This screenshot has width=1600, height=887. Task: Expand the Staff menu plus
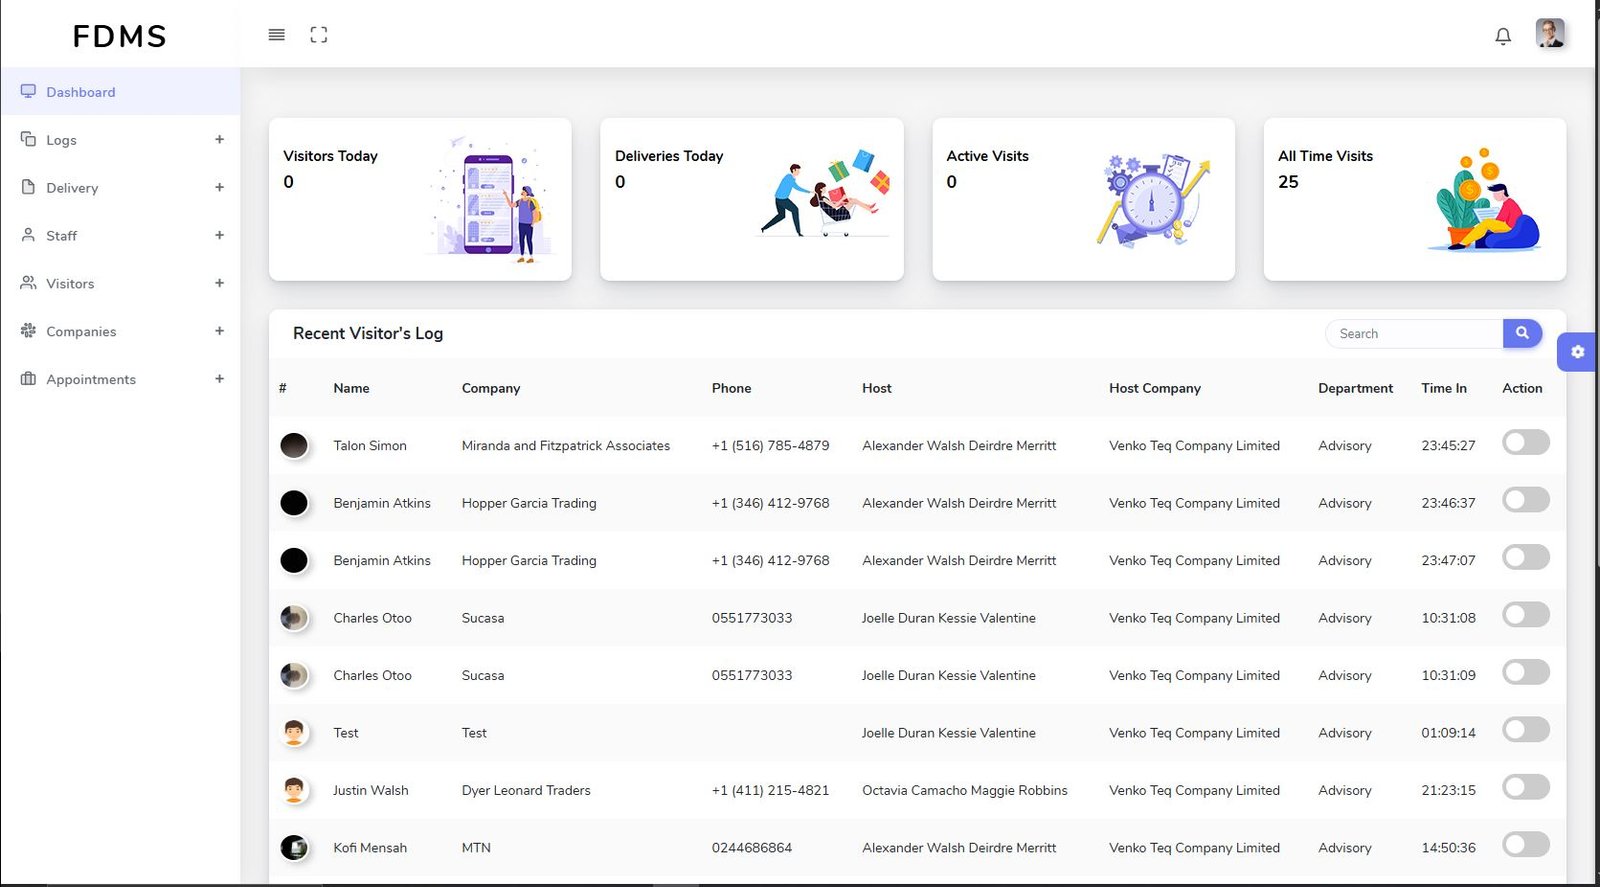tap(219, 235)
